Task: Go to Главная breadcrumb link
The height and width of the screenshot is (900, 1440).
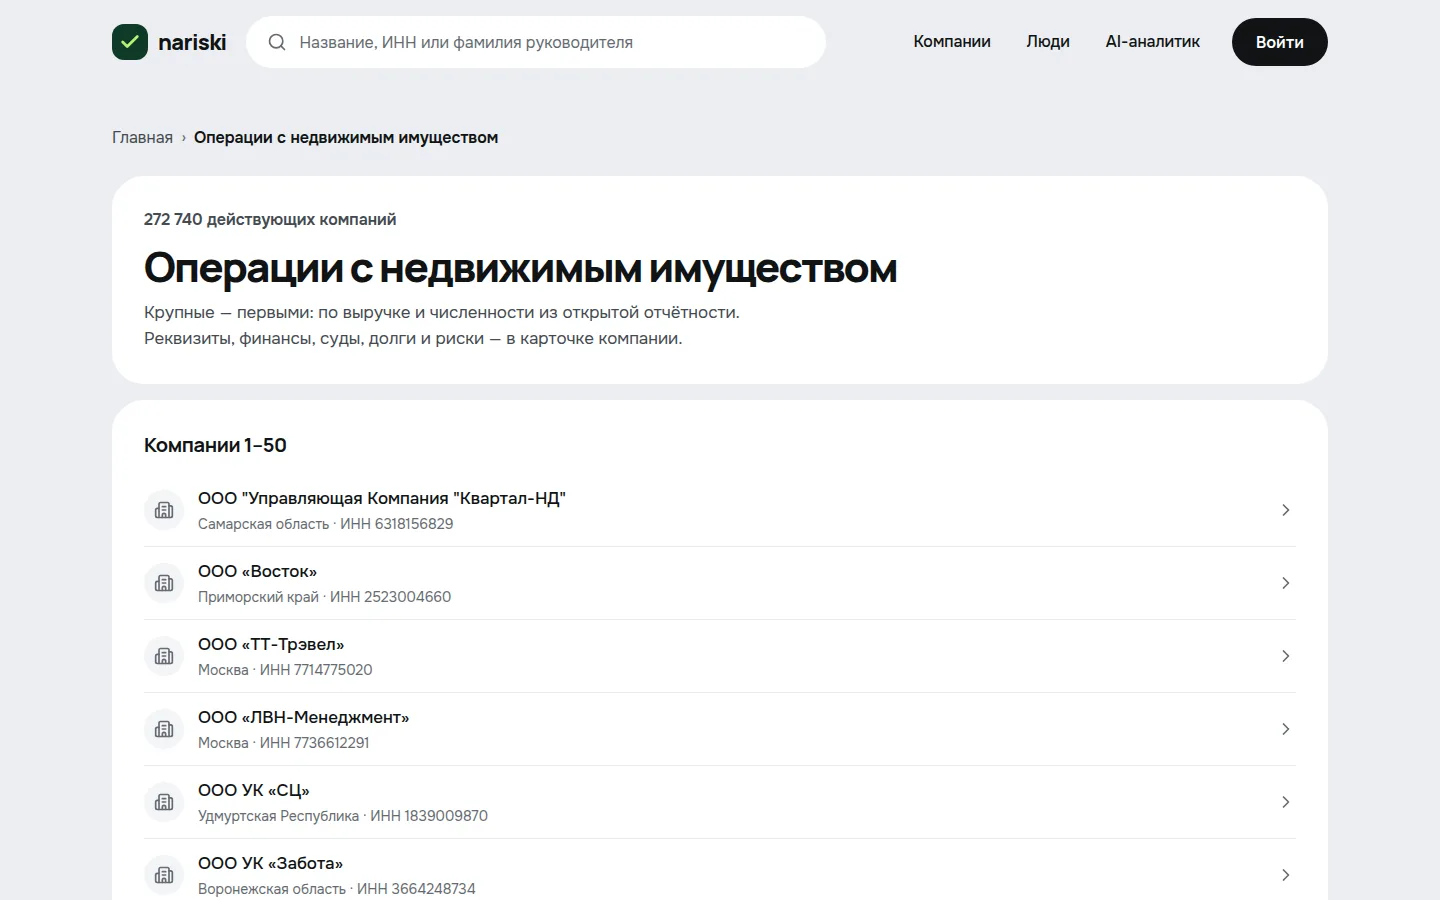Action: tap(142, 138)
